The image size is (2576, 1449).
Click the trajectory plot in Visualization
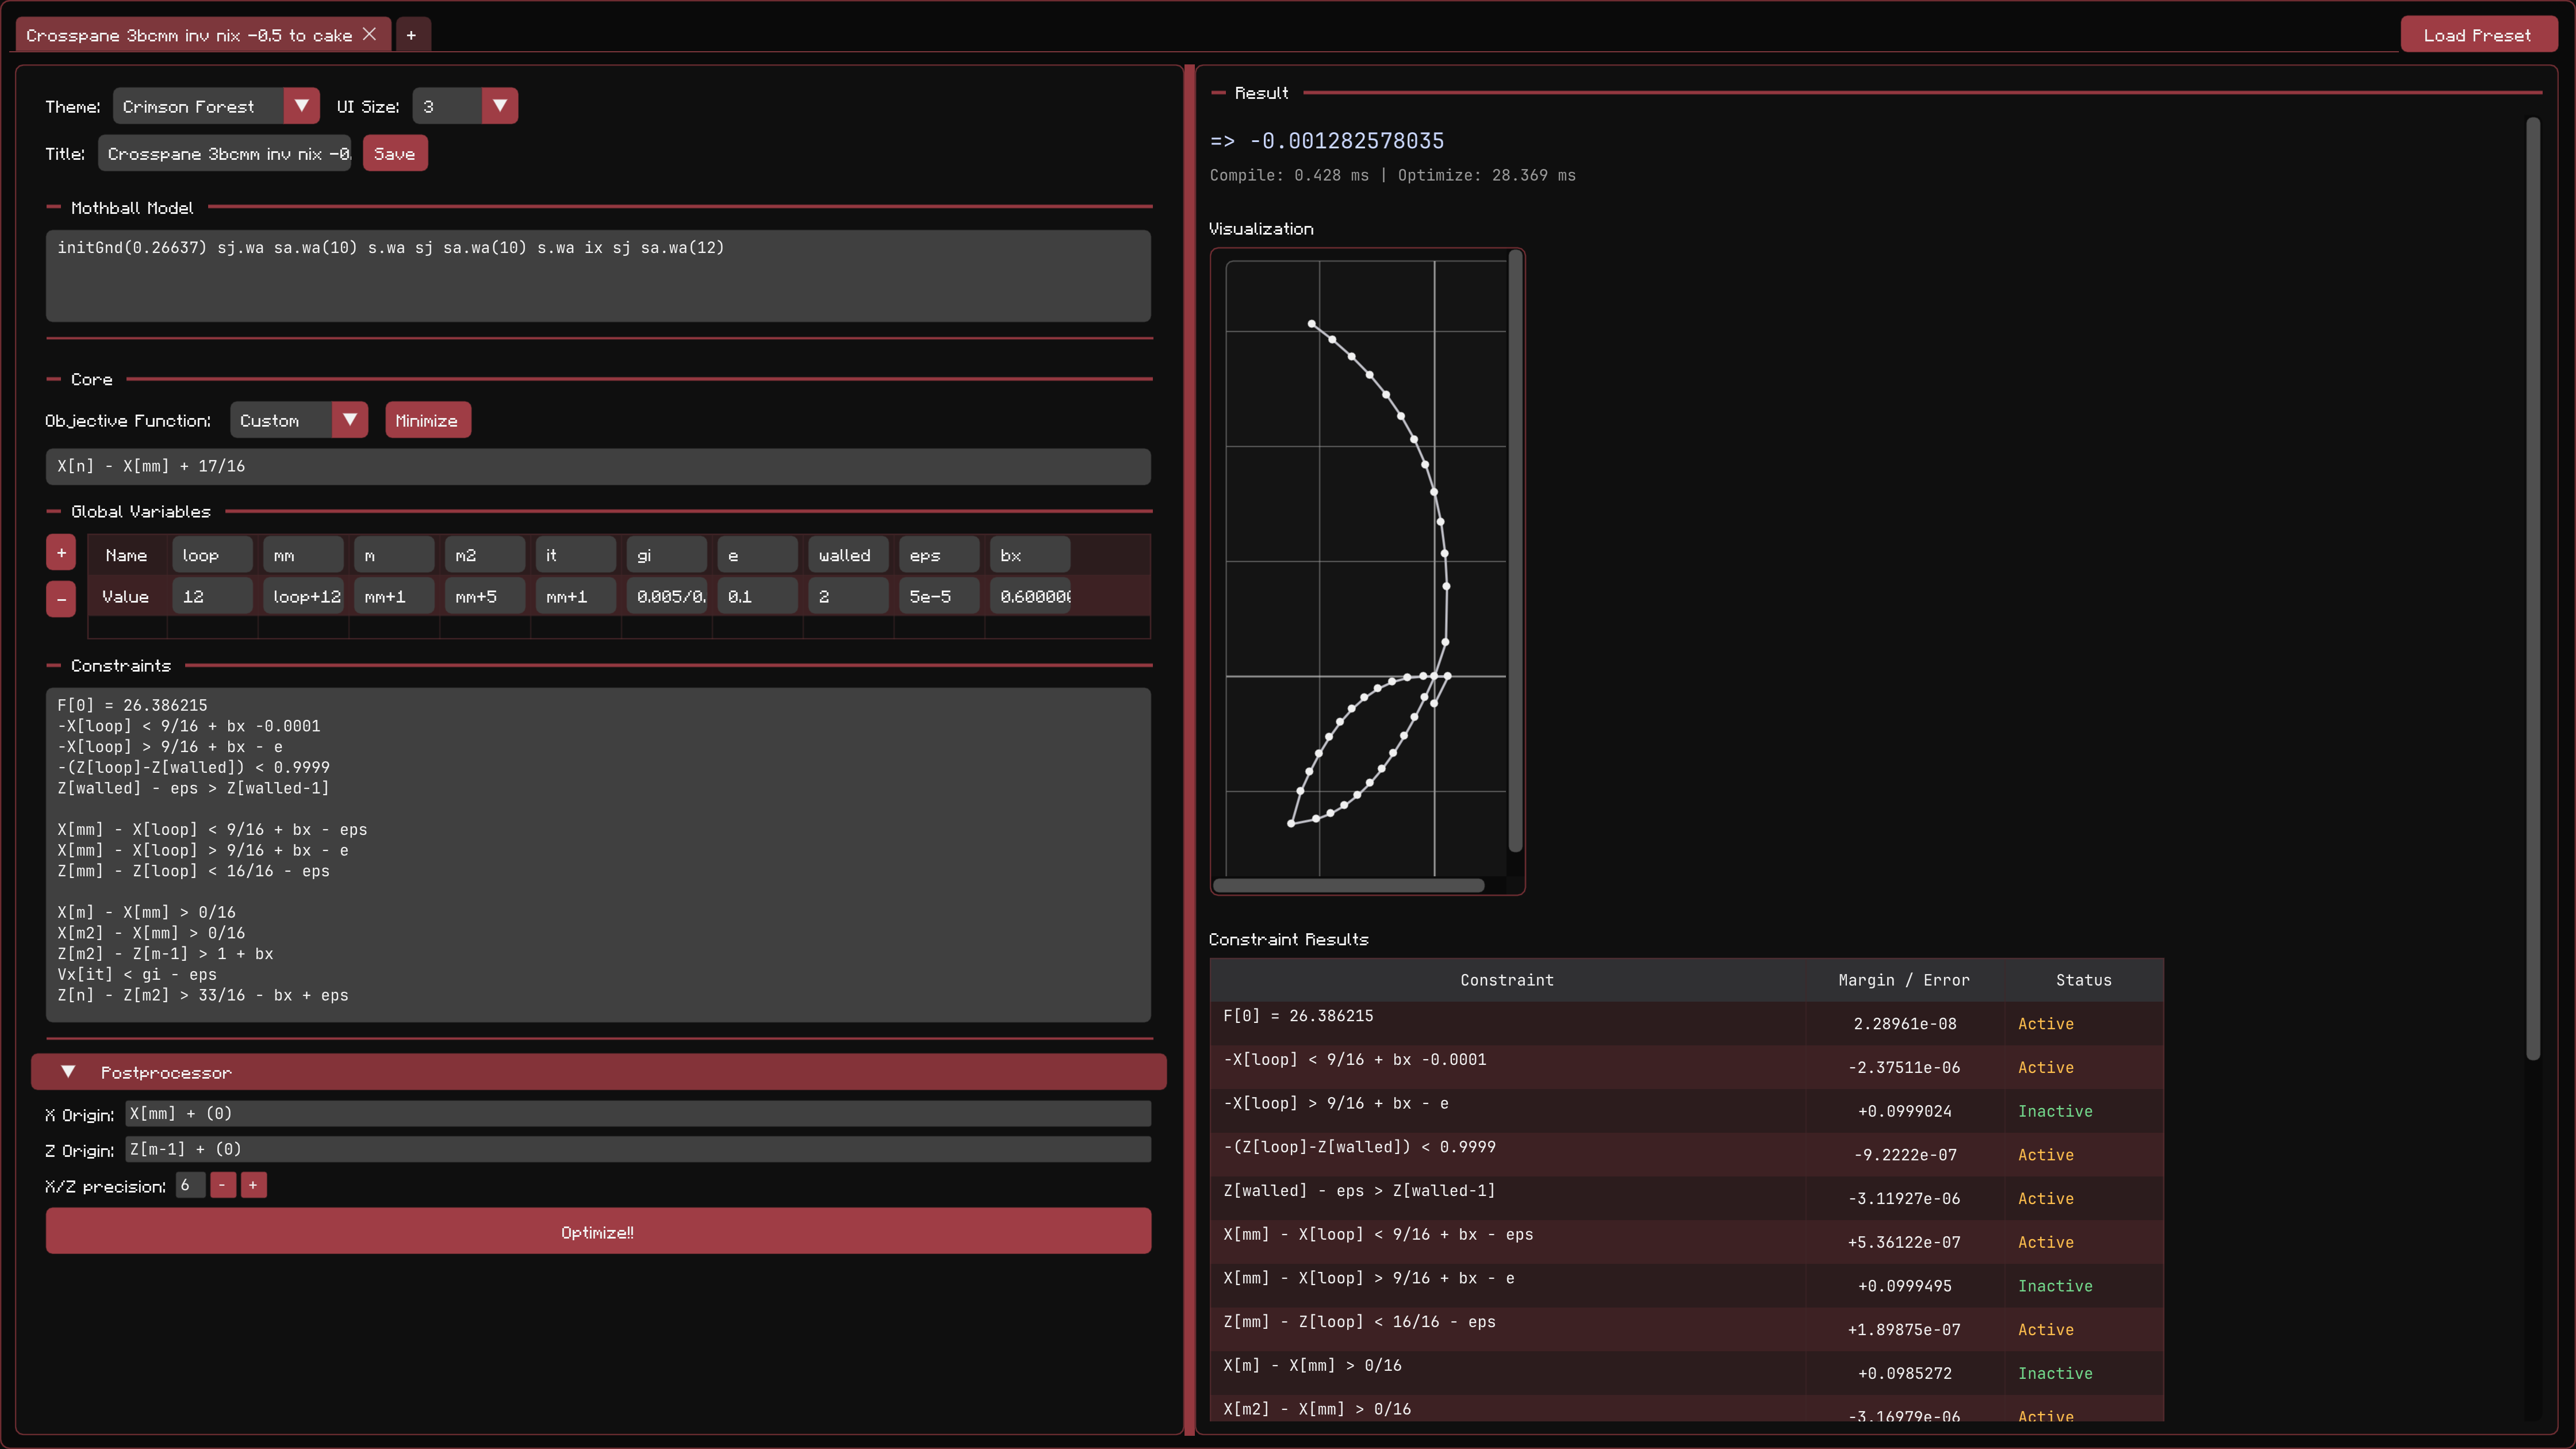(x=1366, y=568)
